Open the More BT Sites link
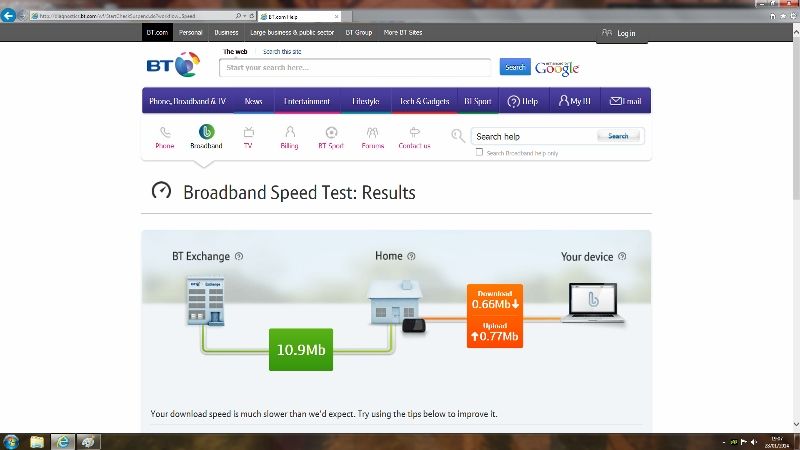Image resolution: width=800 pixels, height=450 pixels. click(x=403, y=32)
